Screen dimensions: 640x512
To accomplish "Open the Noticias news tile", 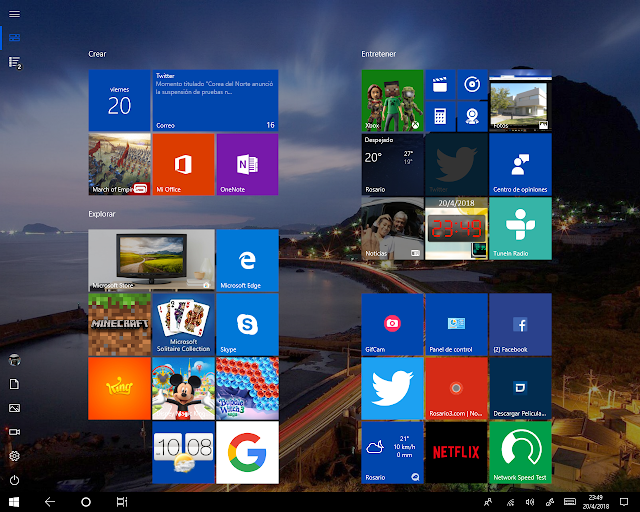I will coord(392,228).
